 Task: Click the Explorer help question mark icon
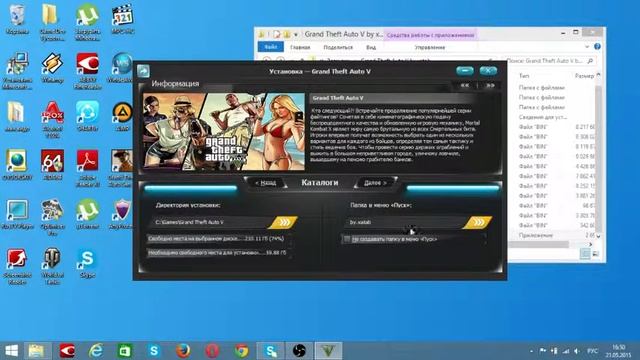pyautogui.click(x=597, y=47)
